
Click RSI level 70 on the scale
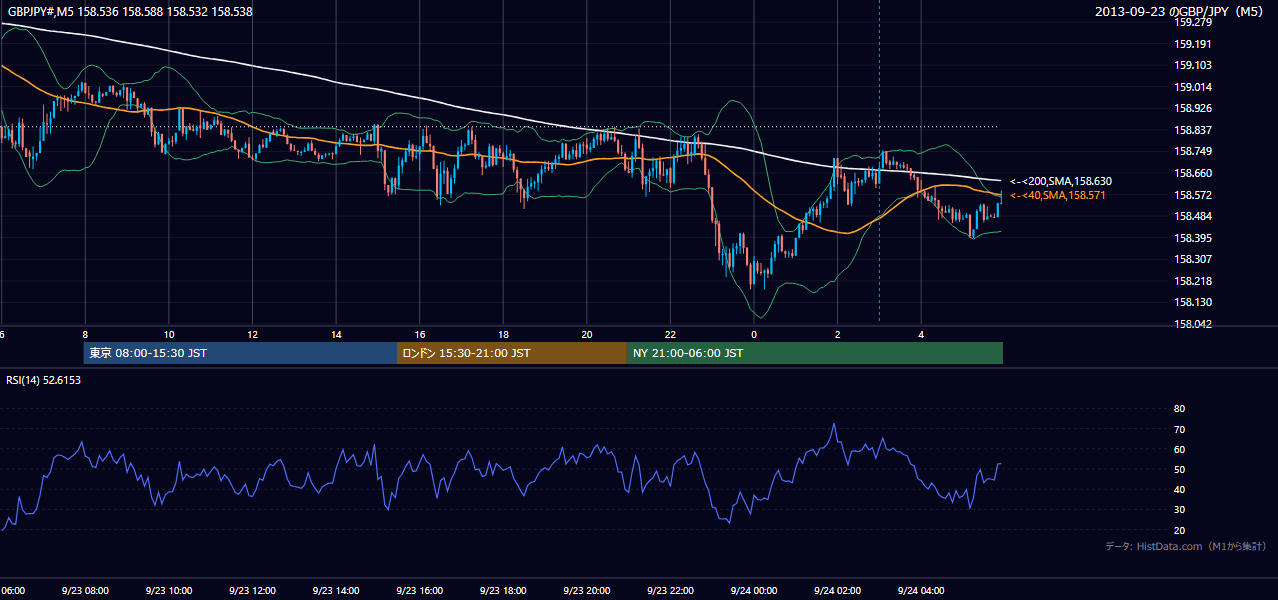(x=1179, y=429)
